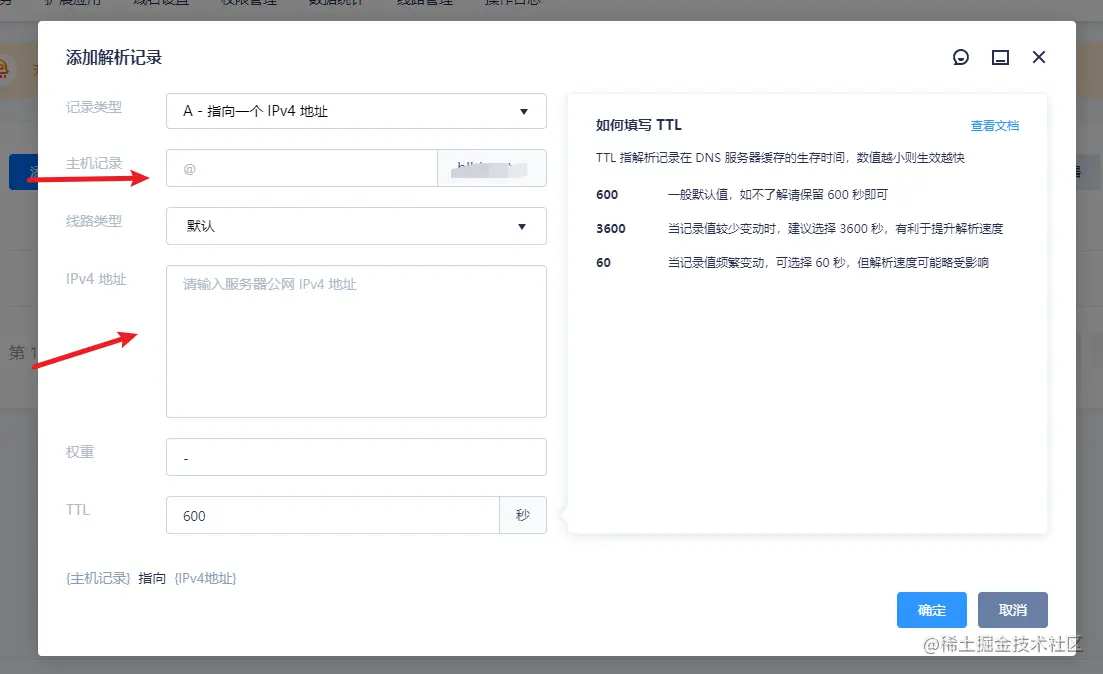Open the feedback chat icon in dialog header

(x=960, y=58)
